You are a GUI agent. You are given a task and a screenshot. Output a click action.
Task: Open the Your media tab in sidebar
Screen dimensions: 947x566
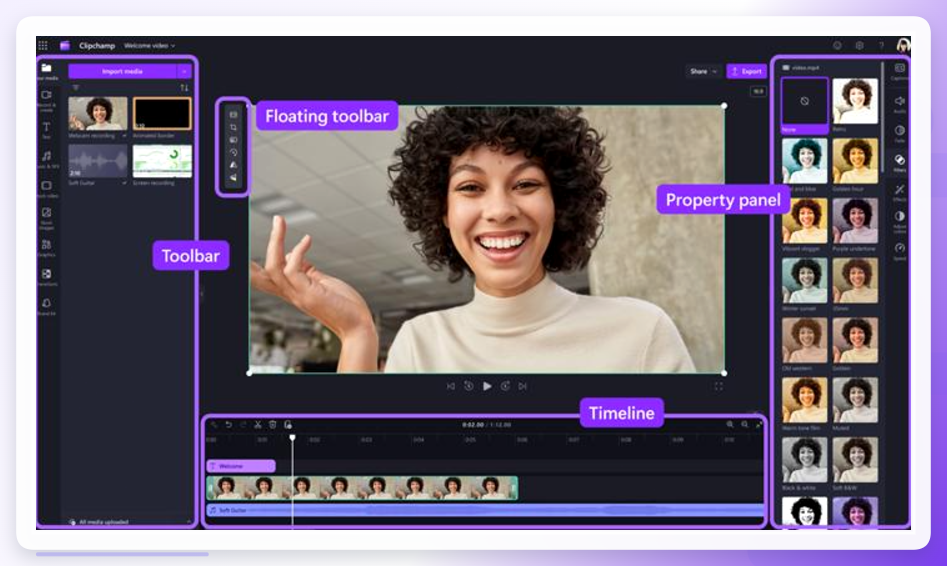pos(47,71)
